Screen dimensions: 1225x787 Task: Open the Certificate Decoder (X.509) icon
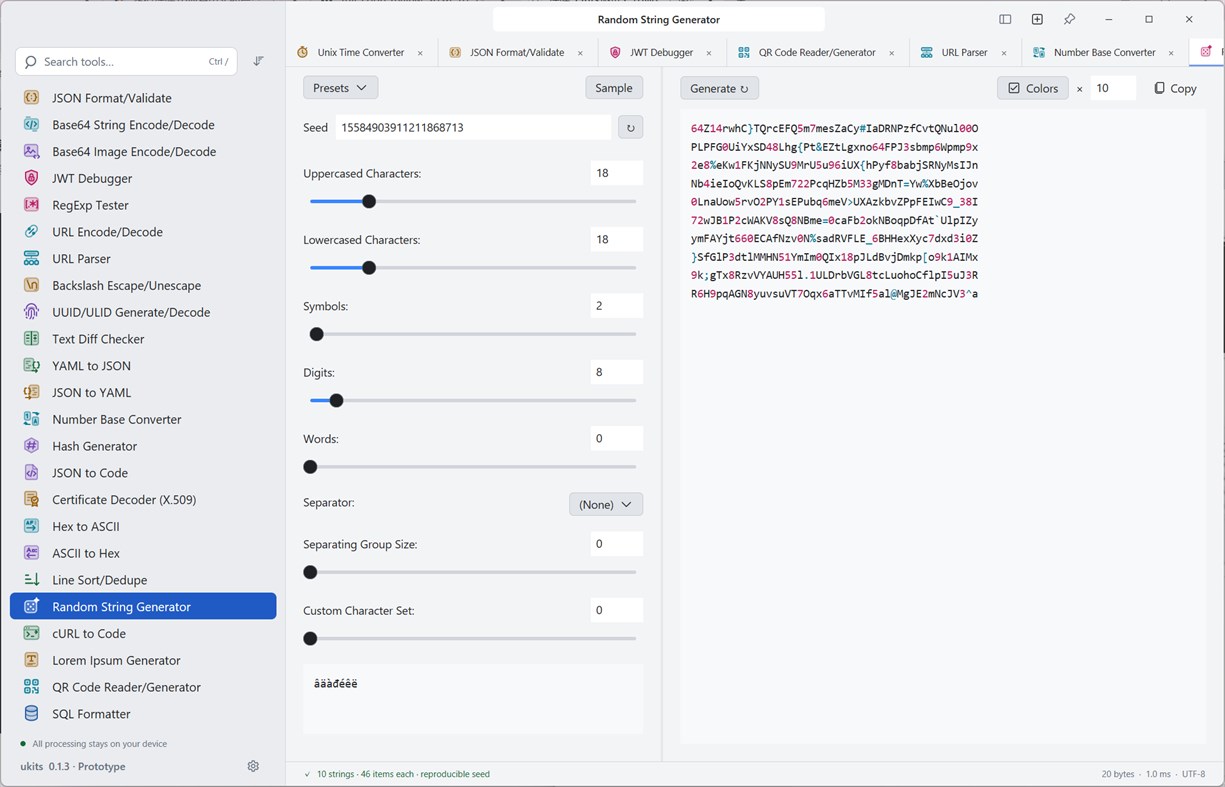click(x=32, y=499)
